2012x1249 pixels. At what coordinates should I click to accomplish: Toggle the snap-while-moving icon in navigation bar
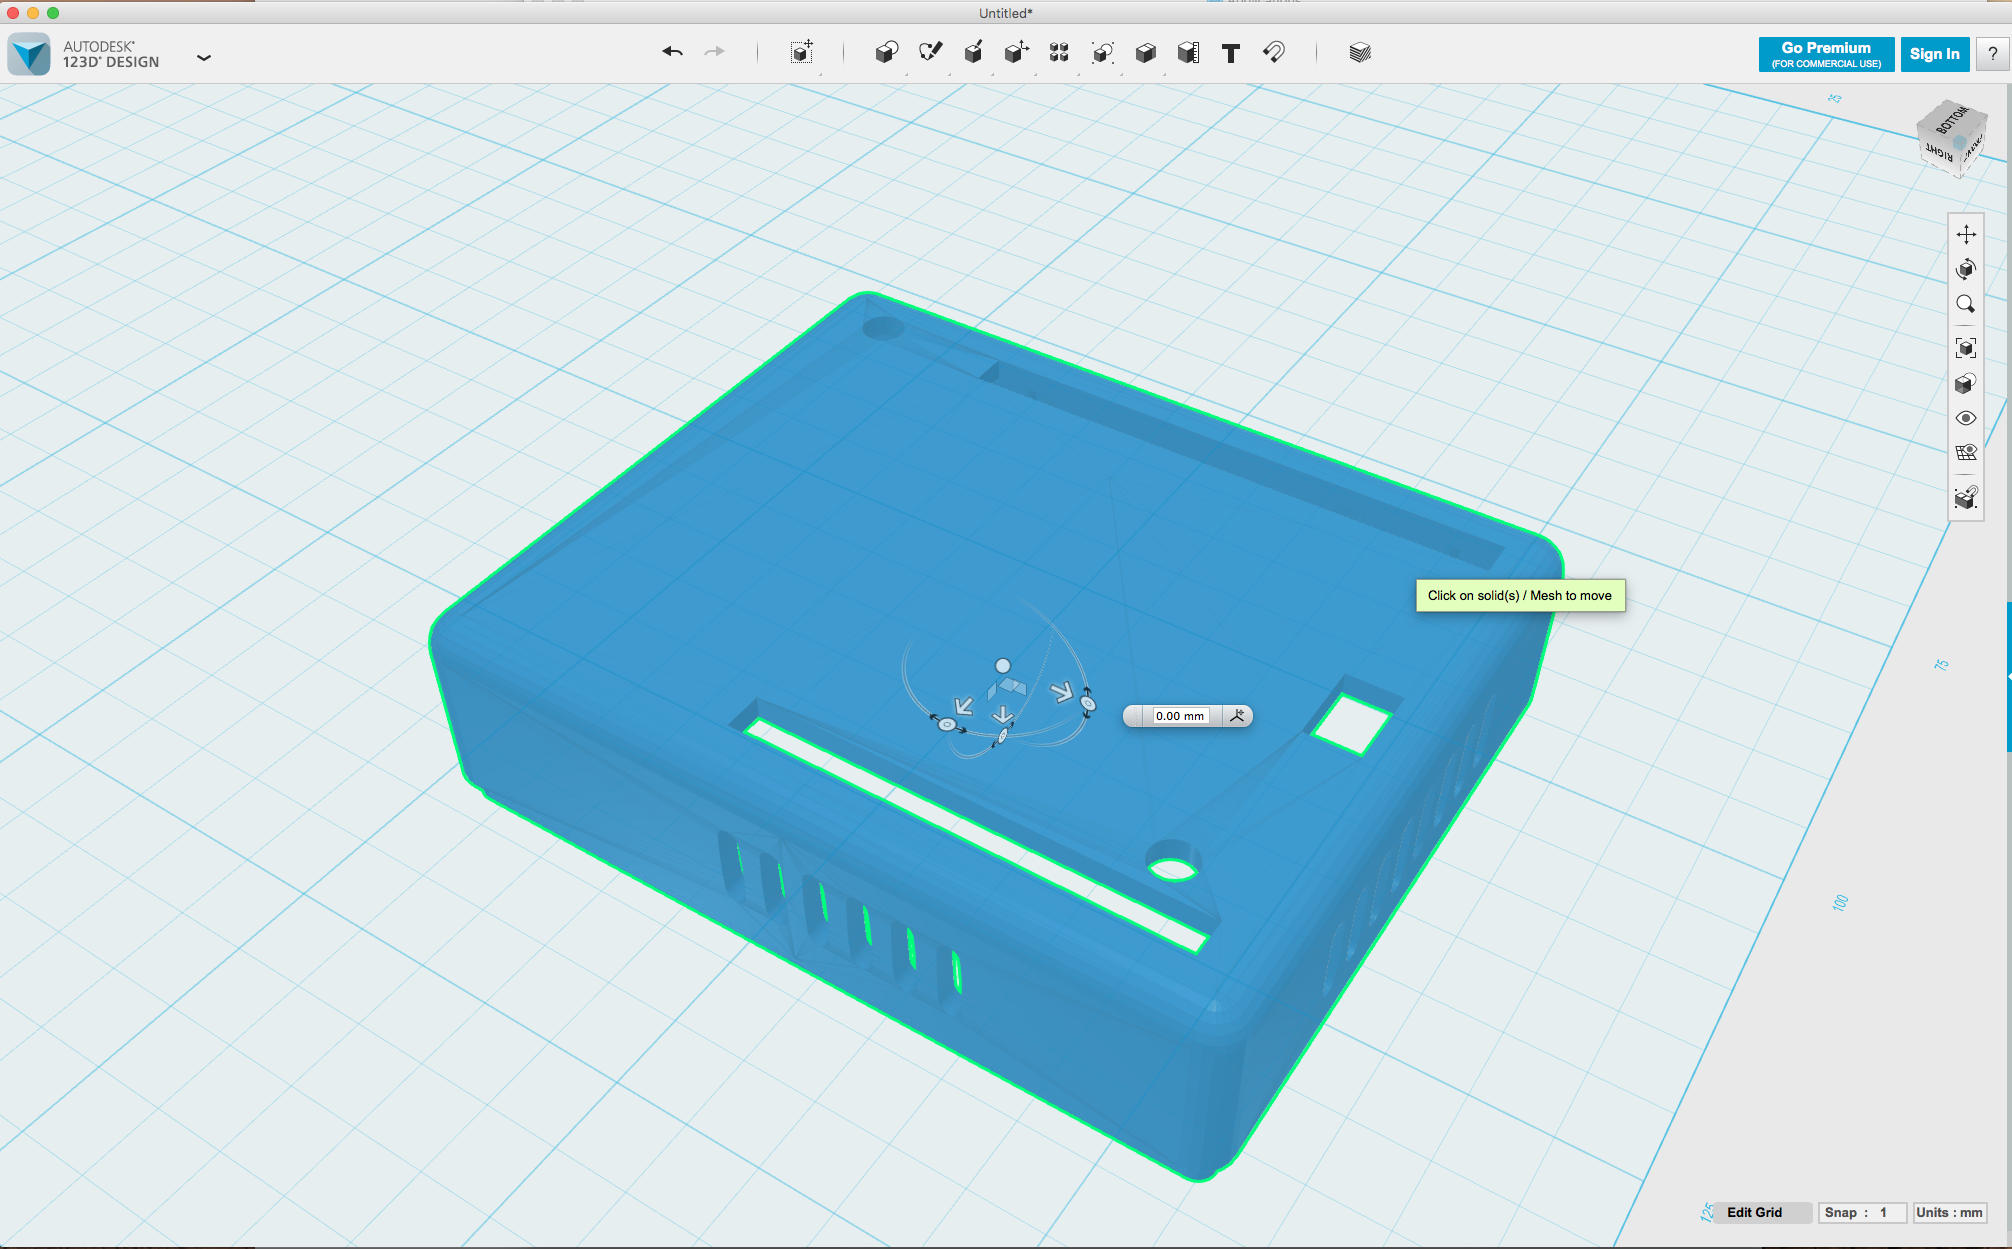(1966, 497)
